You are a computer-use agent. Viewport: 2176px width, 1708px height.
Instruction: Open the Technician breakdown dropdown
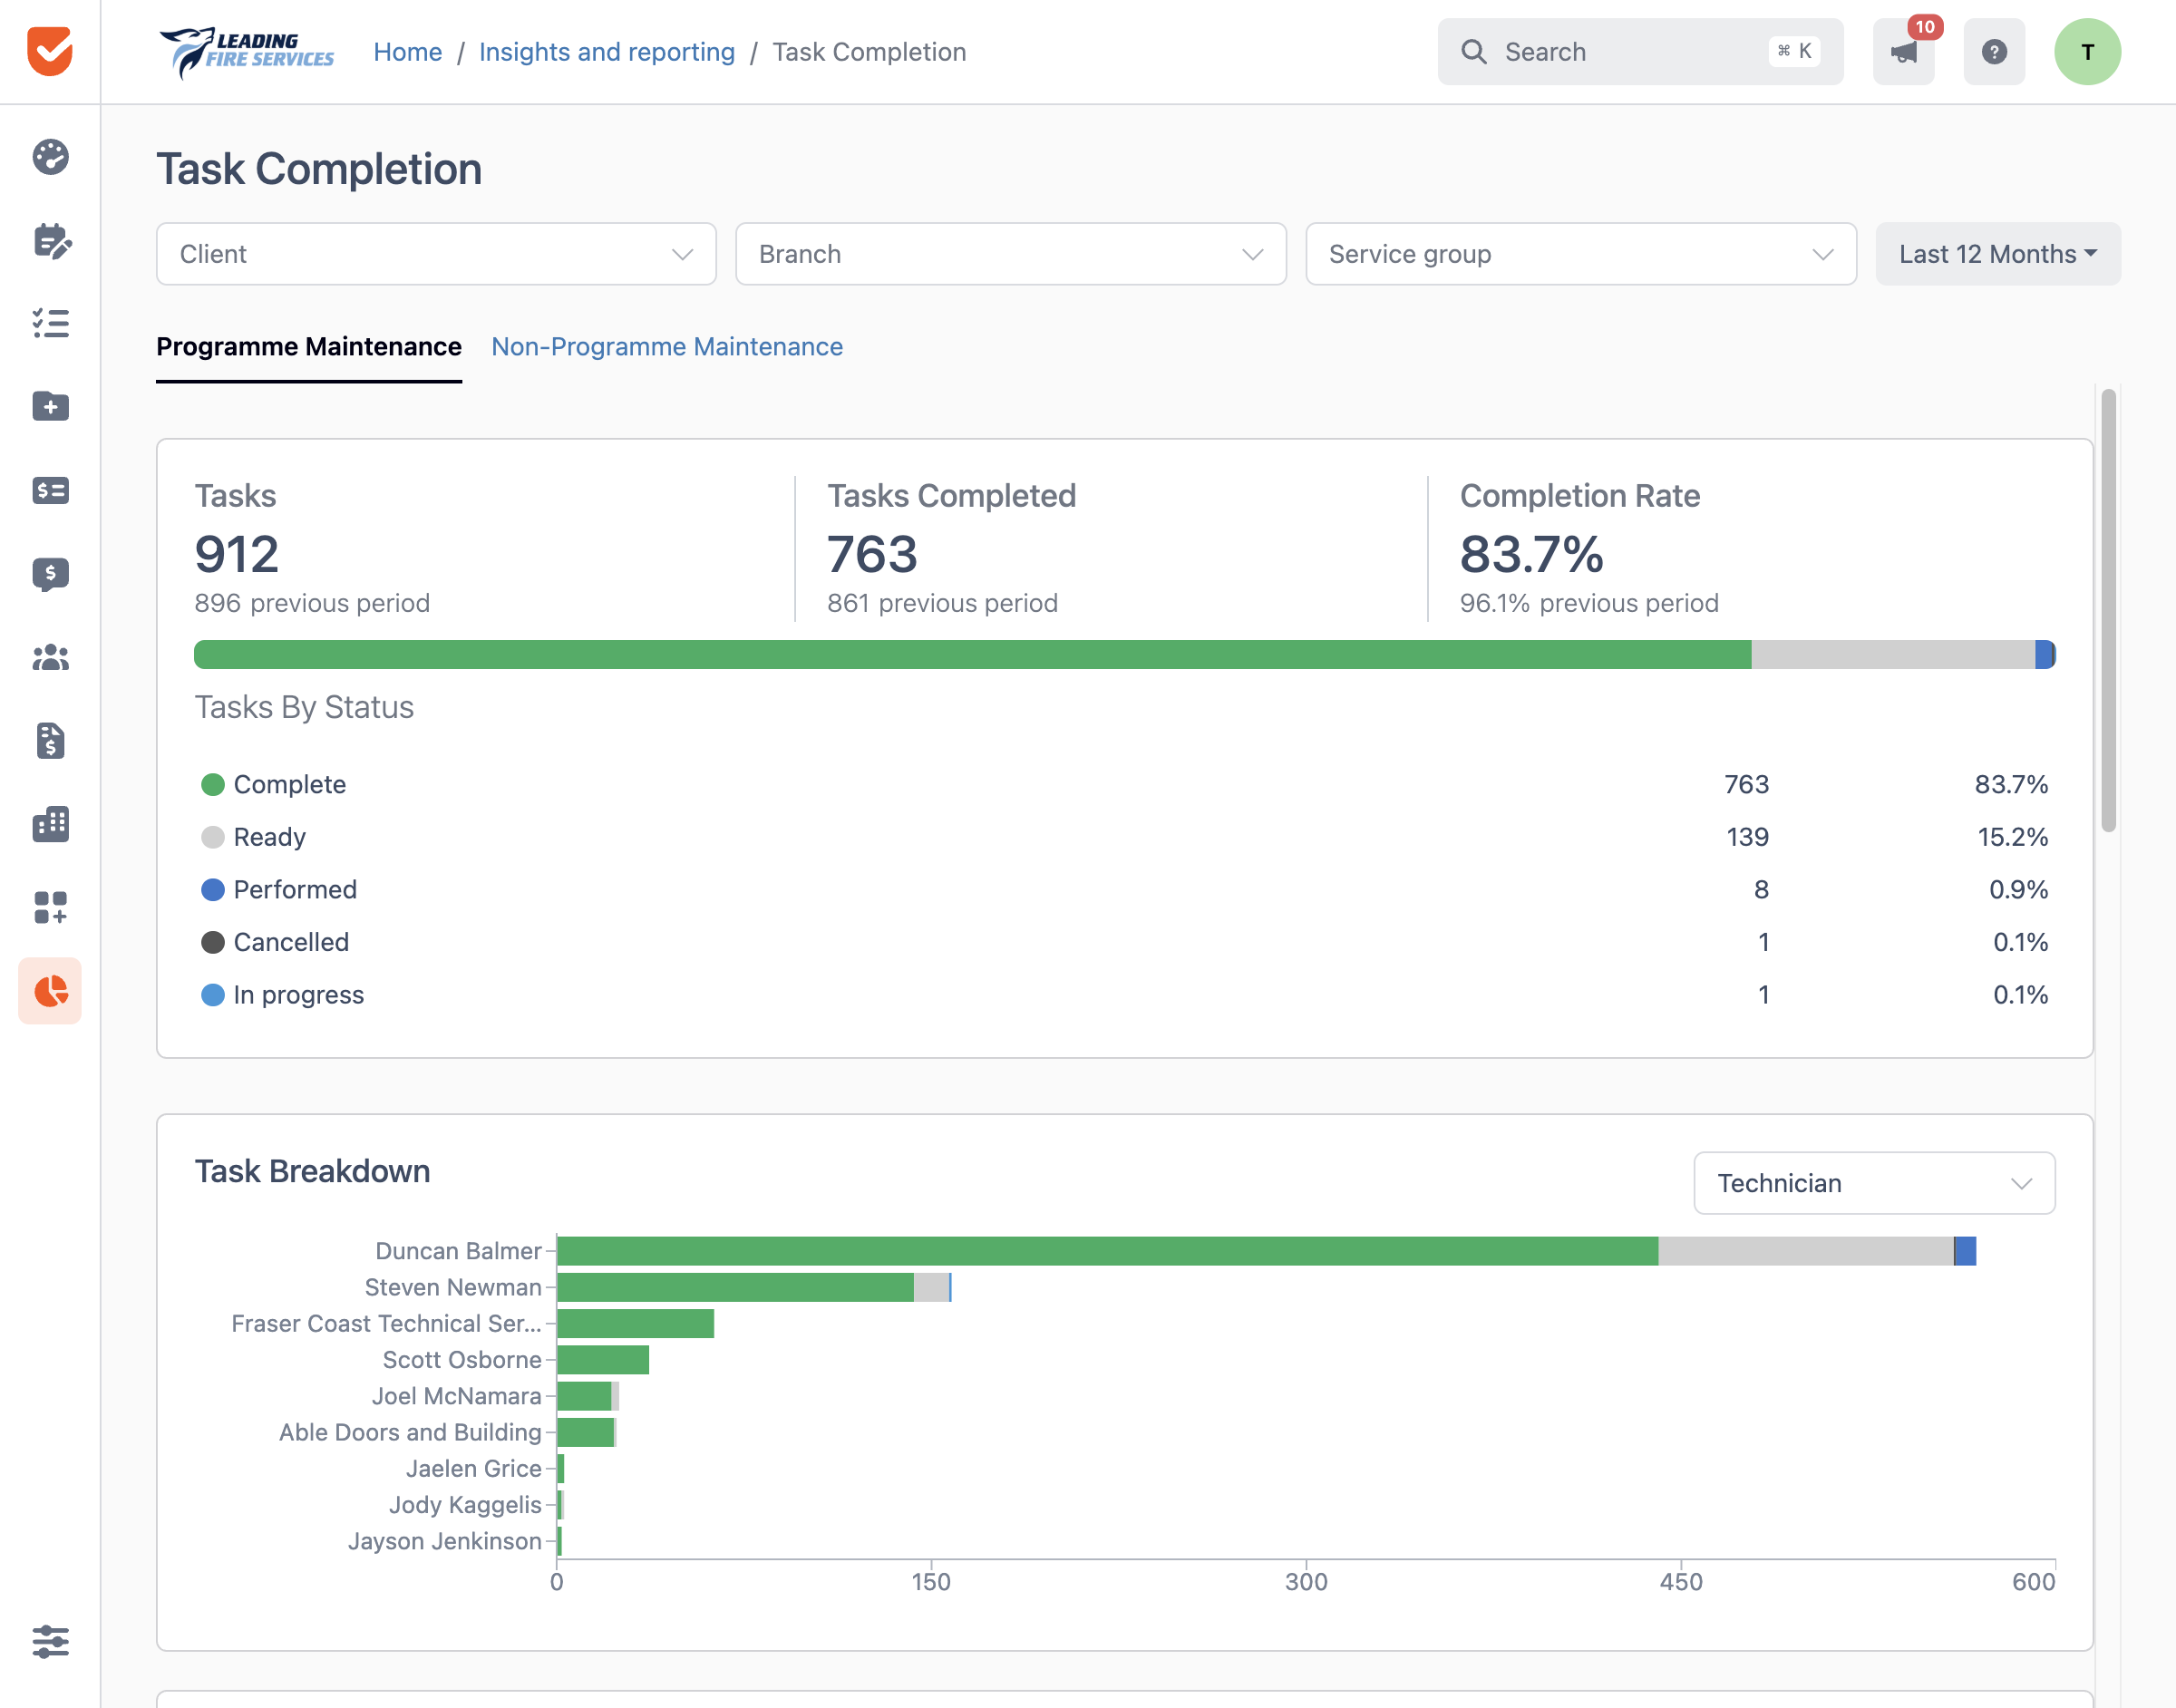pyautogui.click(x=1874, y=1183)
